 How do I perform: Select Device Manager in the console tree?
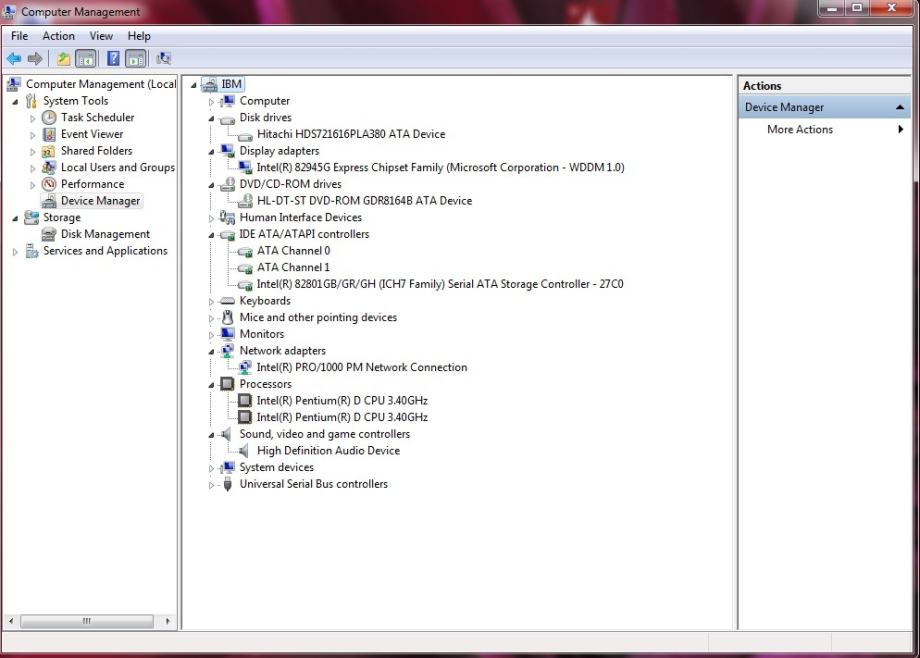pos(100,201)
